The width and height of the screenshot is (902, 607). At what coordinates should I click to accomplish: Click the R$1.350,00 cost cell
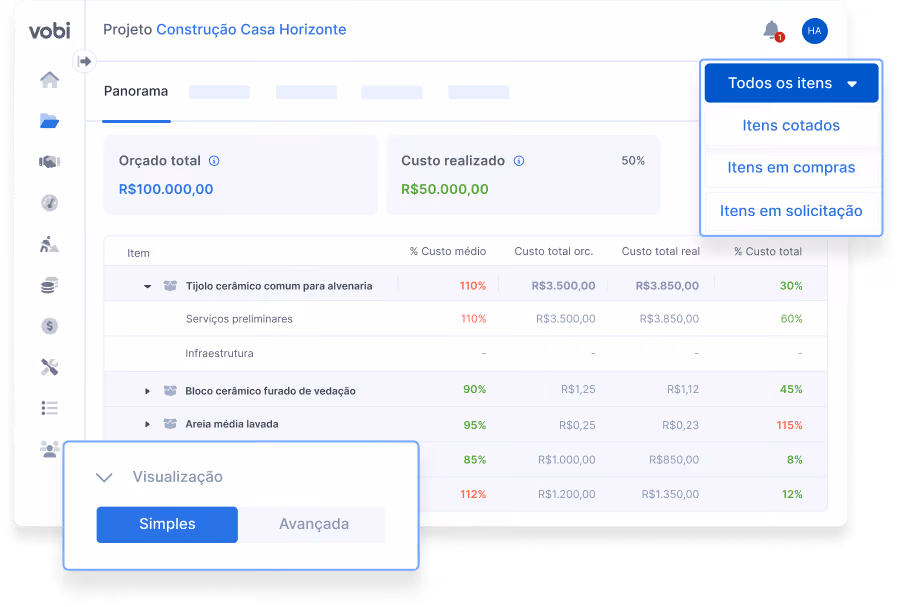pyautogui.click(x=670, y=494)
